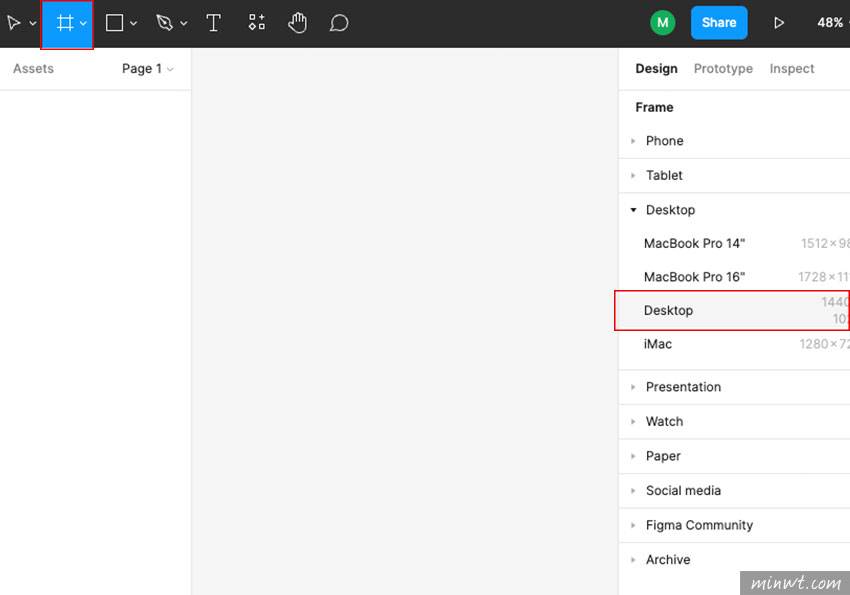Present the prototype with play icon
The height and width of the screenshot is (595, 850).
[x=779, y=23]
